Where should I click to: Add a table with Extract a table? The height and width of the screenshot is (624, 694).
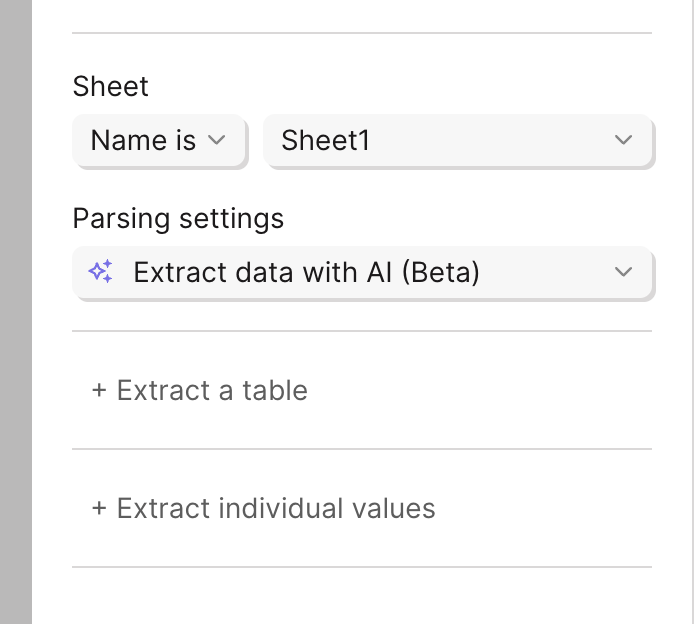200,390
